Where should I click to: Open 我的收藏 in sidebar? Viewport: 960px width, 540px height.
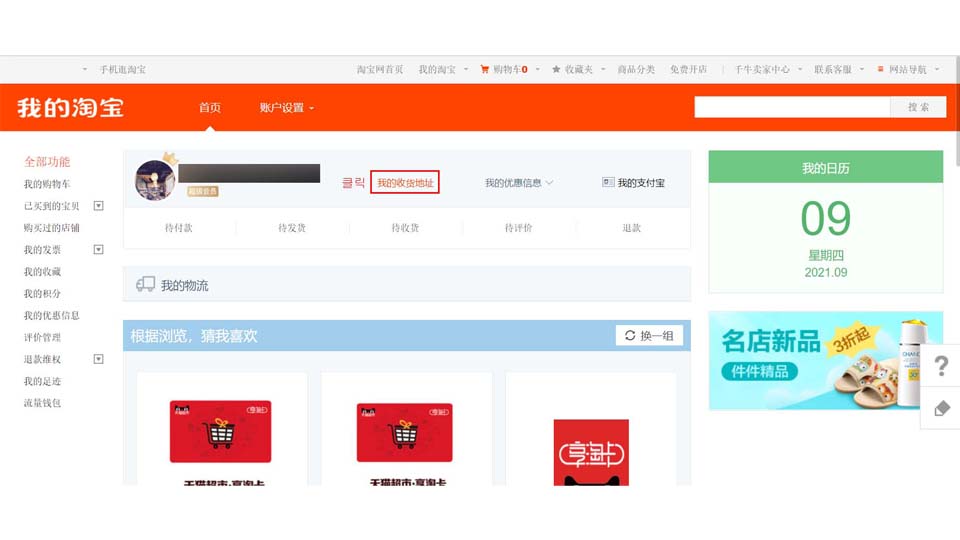(x=42, y=271)
